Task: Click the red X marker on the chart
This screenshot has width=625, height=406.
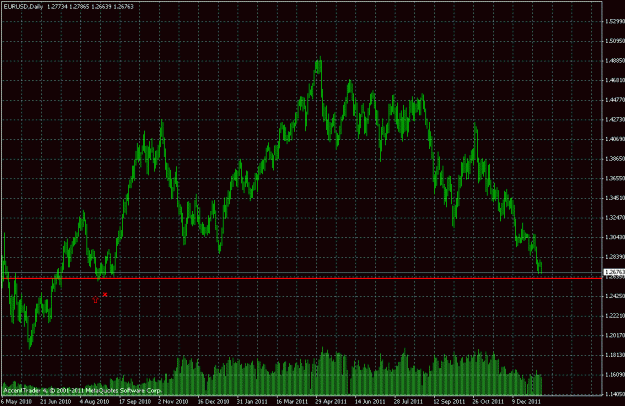Action: (x=105, y=294)
